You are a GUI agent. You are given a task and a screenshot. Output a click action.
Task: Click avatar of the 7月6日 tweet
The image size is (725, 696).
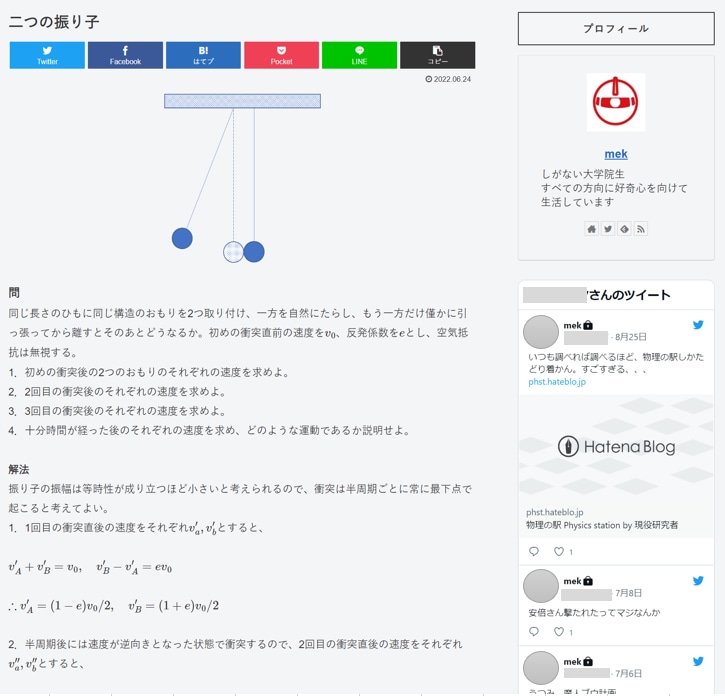click(x=541, y=668)
